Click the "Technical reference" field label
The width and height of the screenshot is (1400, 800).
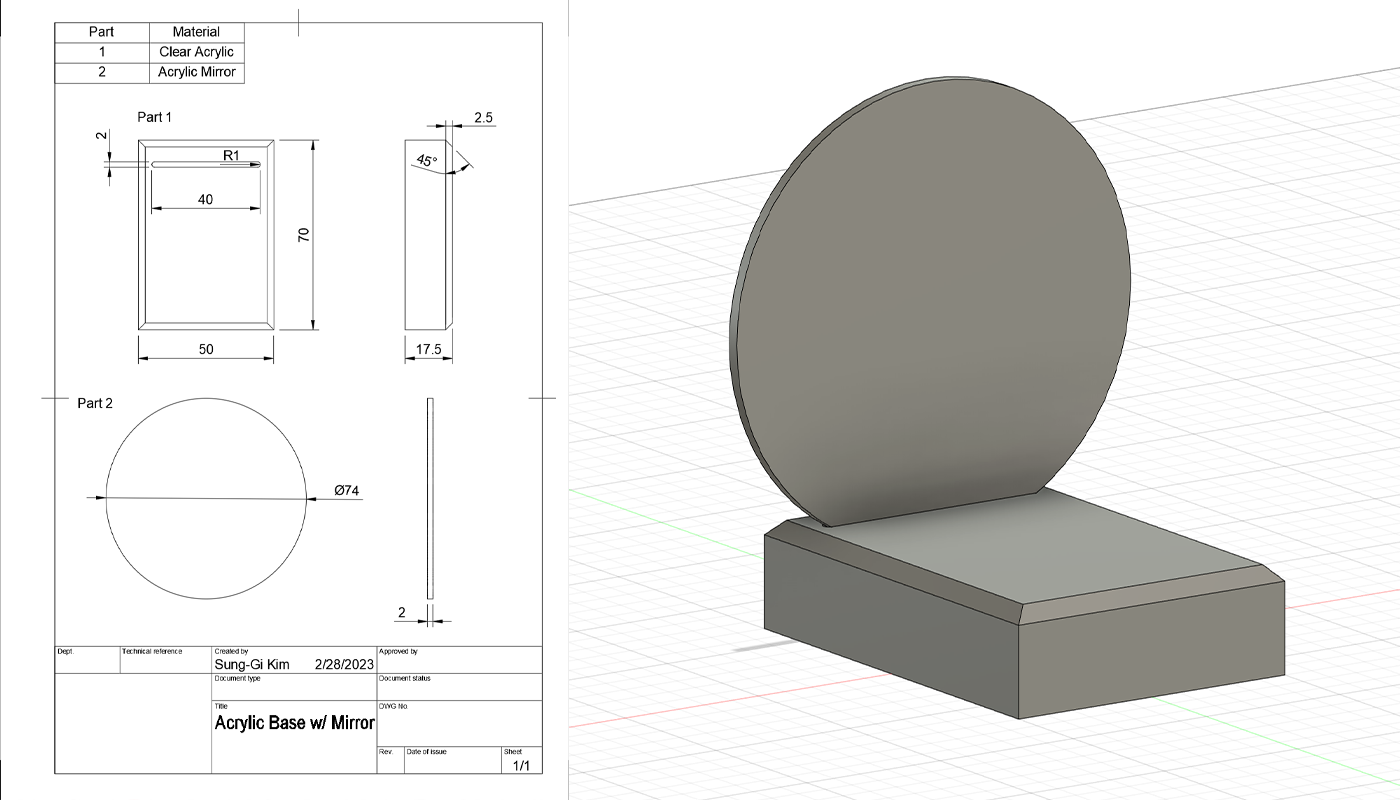(x=152, y=651)
